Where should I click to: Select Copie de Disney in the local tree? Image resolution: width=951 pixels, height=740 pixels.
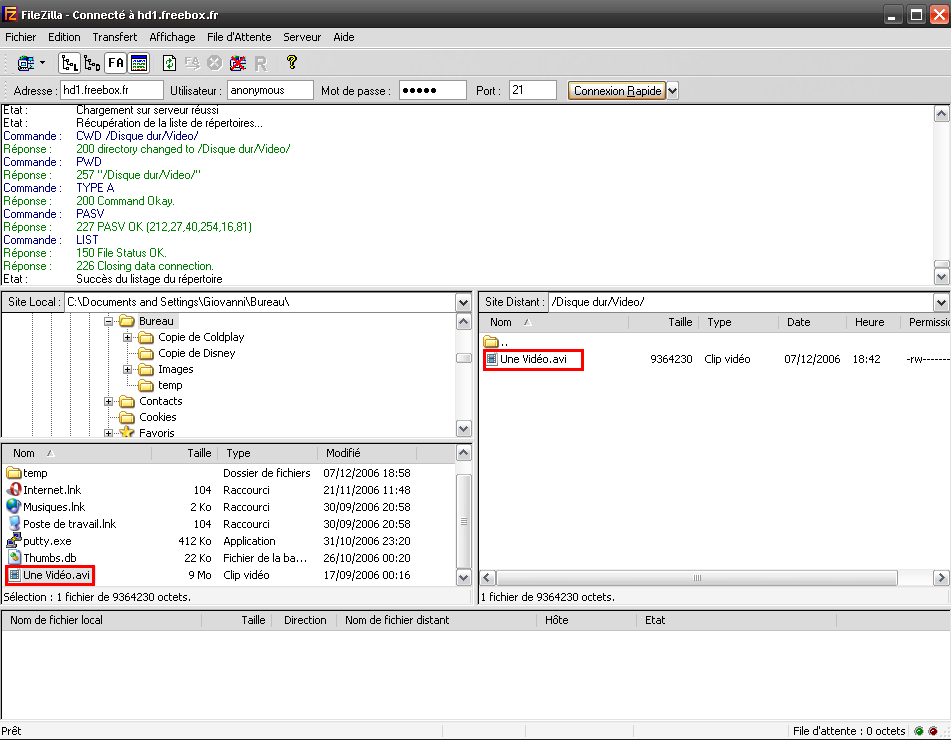pos(197,353)
